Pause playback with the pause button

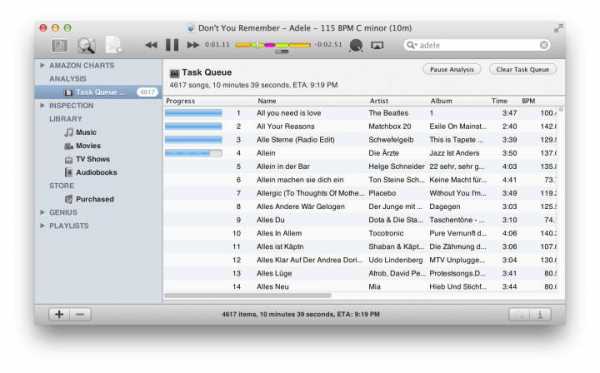pos(172,45)
